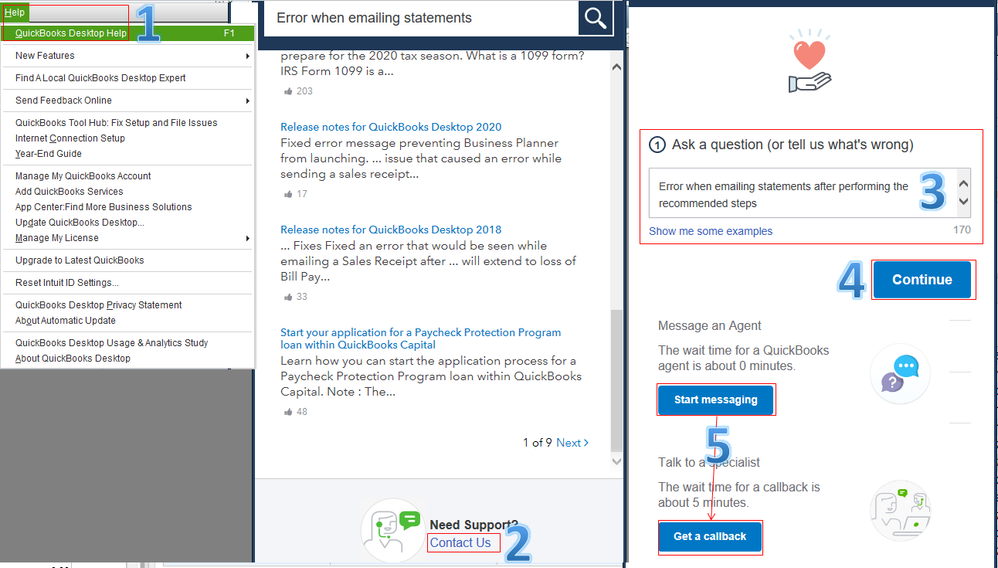Open Release notes for QuickBooks Desktop 2018
Image resolution: width=998 pixels, height=568 pixels.
coord(391,229)
